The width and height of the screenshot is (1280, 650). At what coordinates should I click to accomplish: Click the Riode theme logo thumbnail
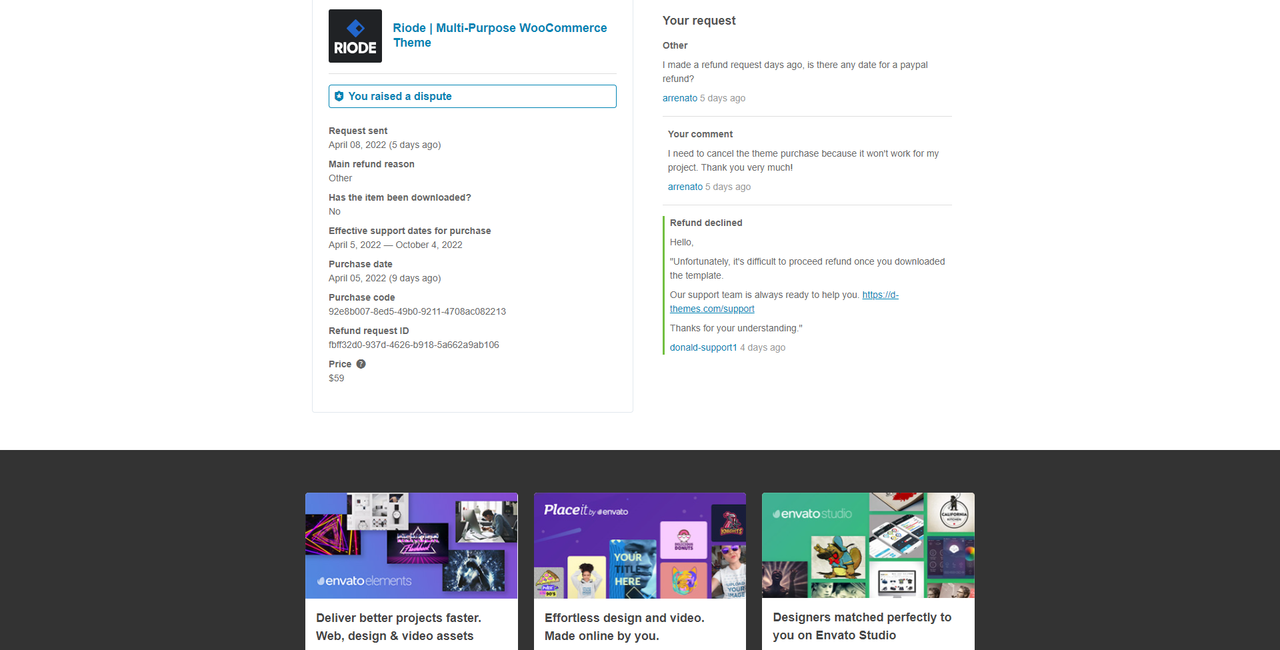(355, 36)
